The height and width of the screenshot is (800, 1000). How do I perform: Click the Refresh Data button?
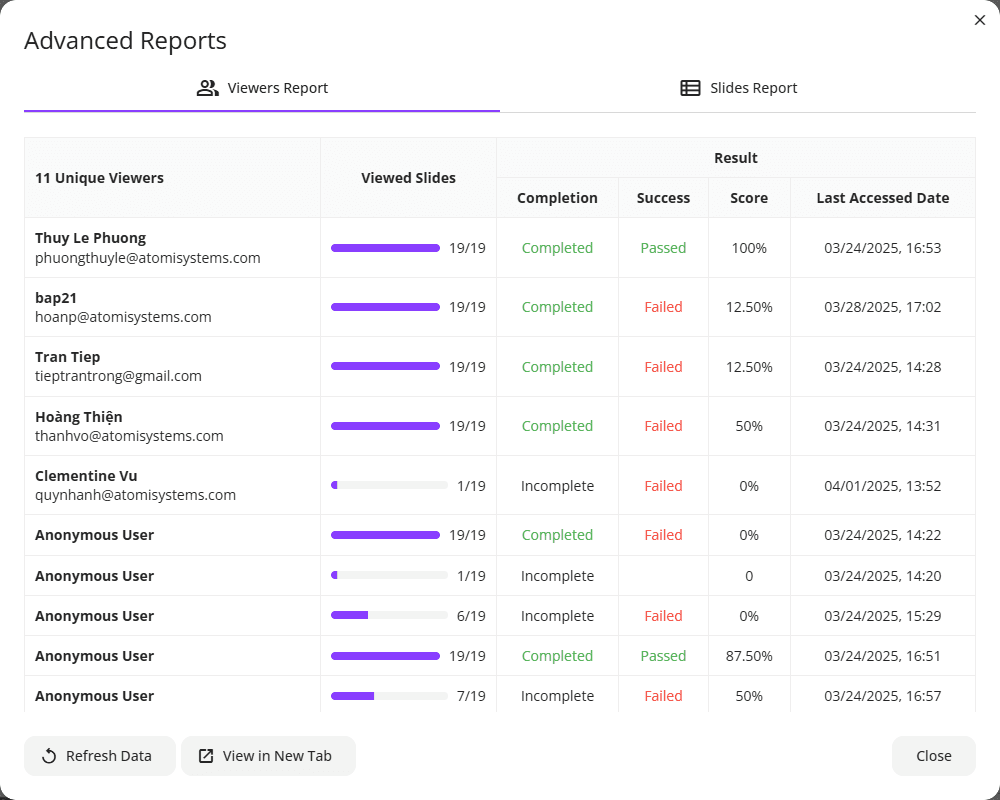tap(99, 756)
